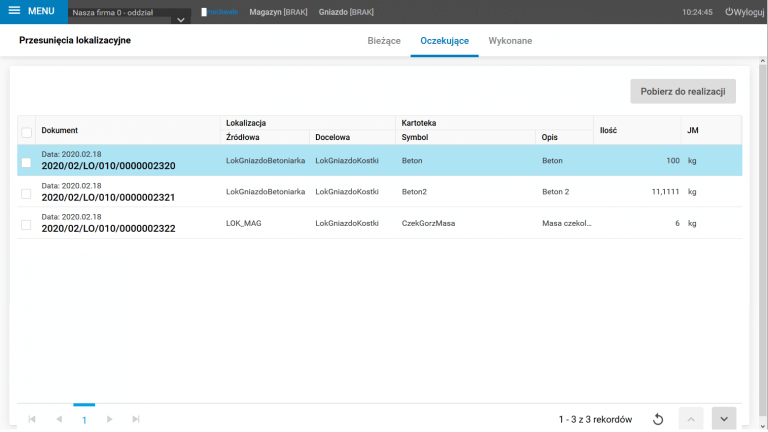The image size is (768, 432).
Task: Toggle the select-all header checkbox
Action: (27, 131)
